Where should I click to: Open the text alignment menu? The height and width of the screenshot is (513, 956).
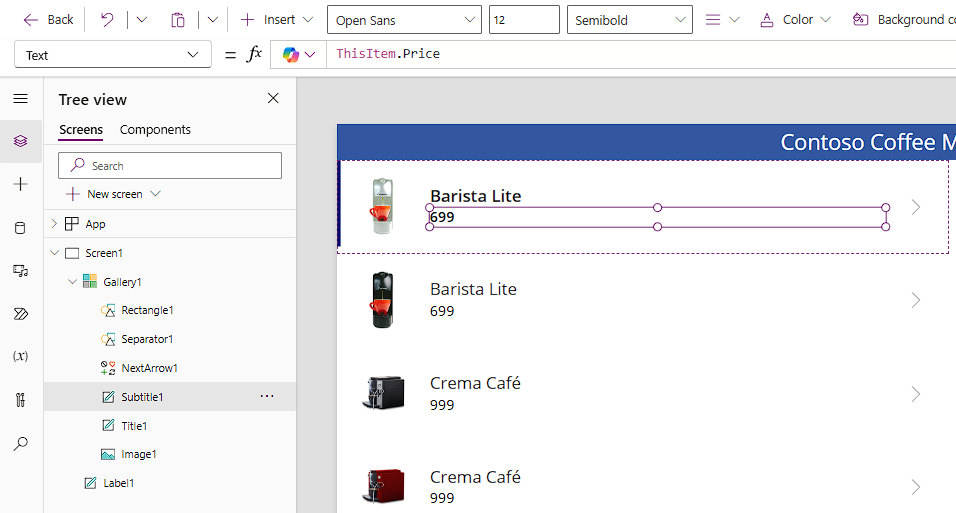pos(722,20)
